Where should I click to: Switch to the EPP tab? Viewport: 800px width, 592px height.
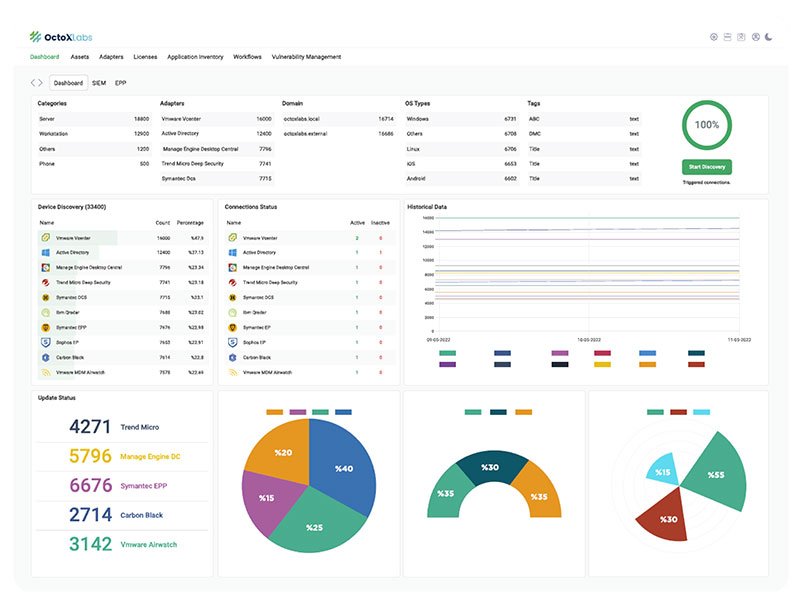[120, 83]
